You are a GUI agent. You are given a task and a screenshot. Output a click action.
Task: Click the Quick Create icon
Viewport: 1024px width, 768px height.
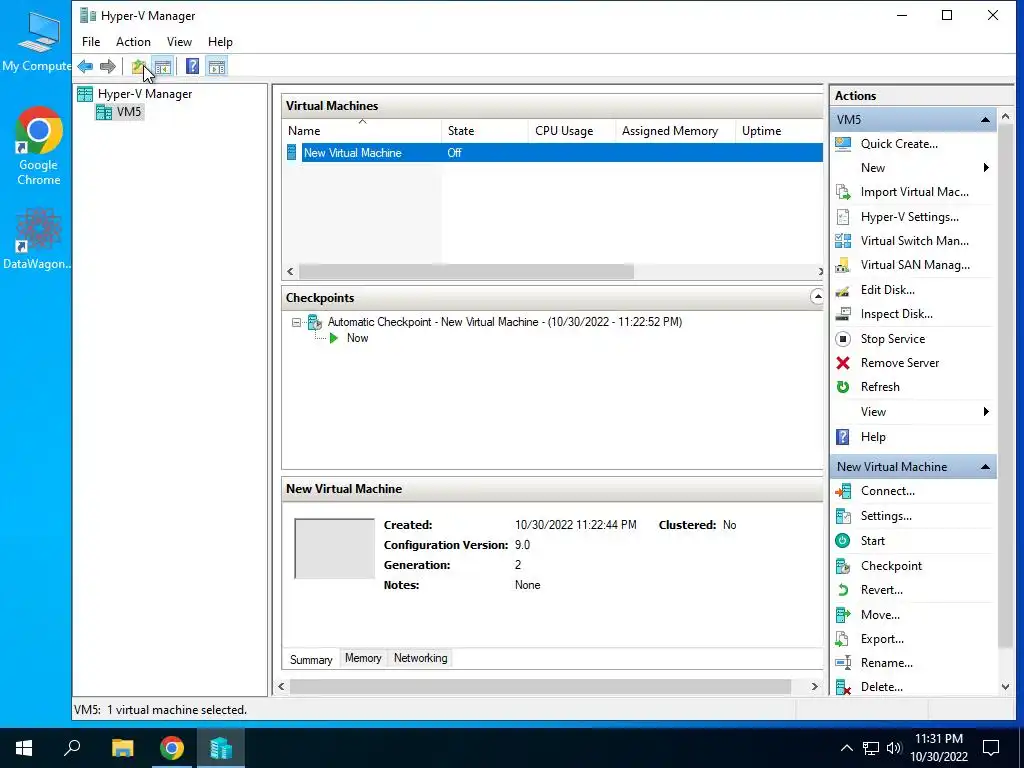pyautogui.click(x=843, y=144)
